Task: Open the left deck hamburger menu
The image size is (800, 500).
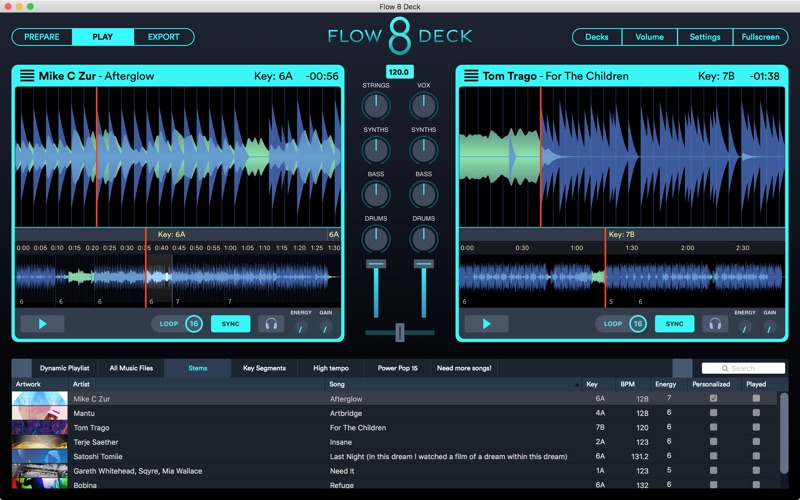Action: click(x=26, y=76)
